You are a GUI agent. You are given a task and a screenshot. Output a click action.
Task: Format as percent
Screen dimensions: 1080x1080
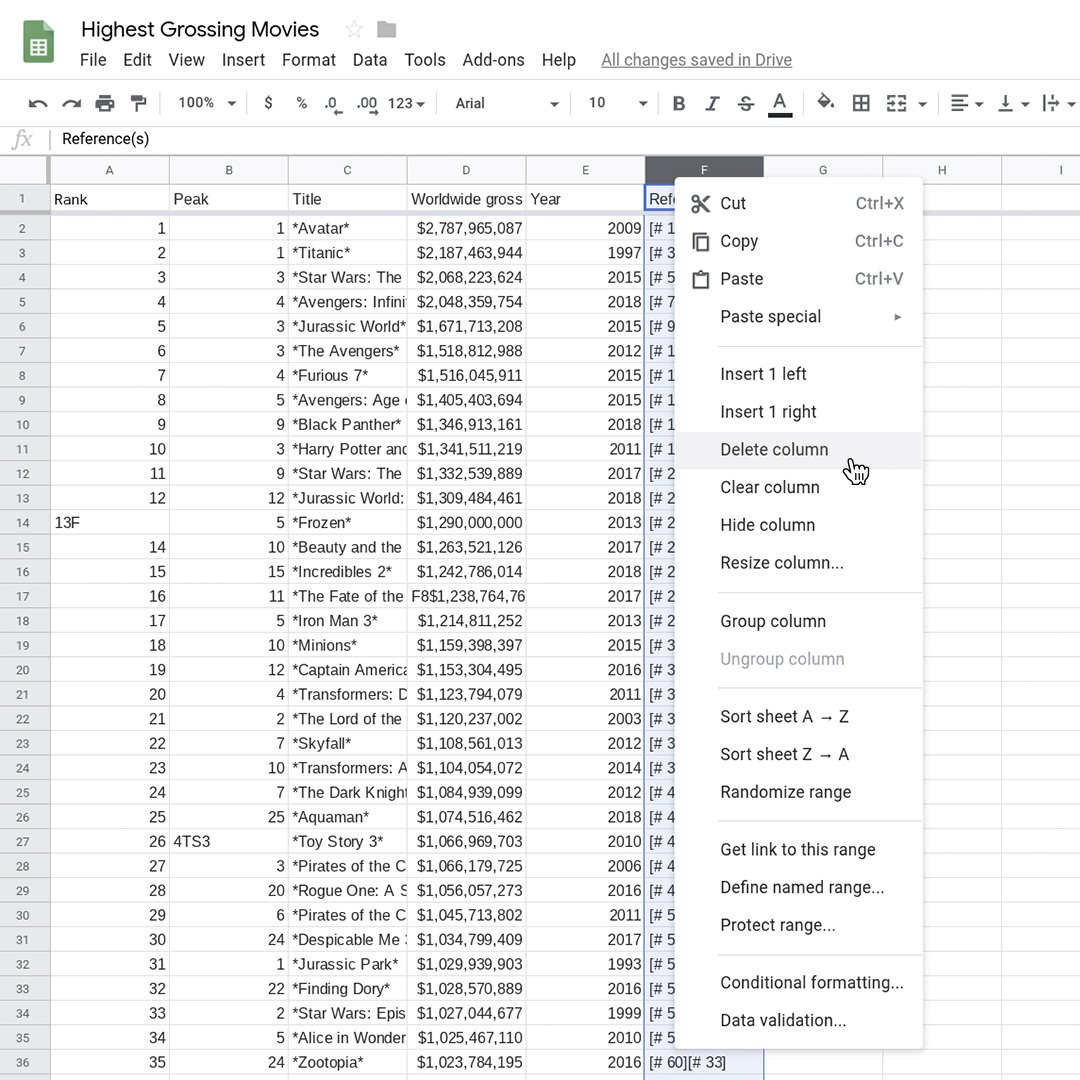click(301, 103)
